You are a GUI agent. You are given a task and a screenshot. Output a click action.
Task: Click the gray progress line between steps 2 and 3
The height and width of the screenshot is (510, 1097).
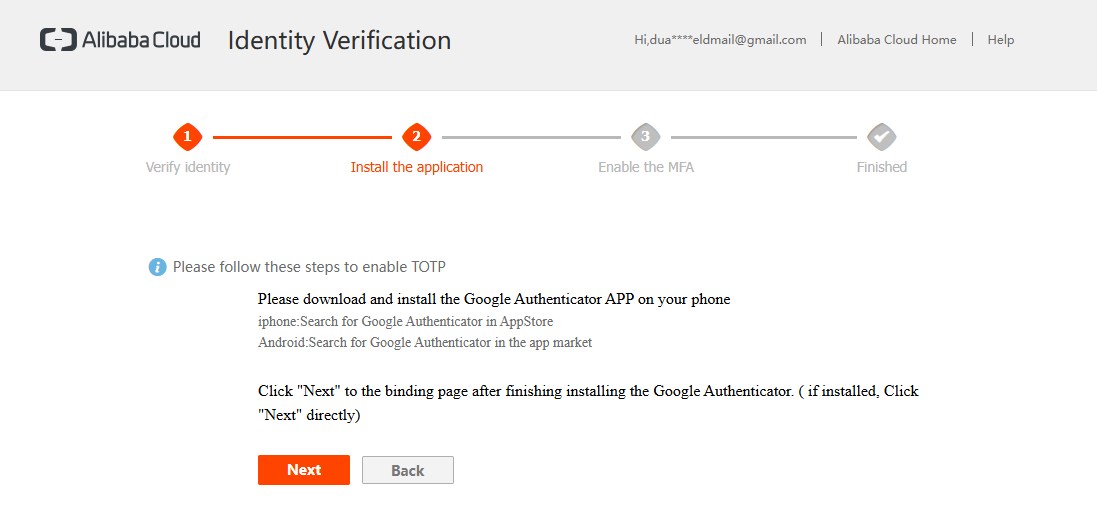pos(531,137)
